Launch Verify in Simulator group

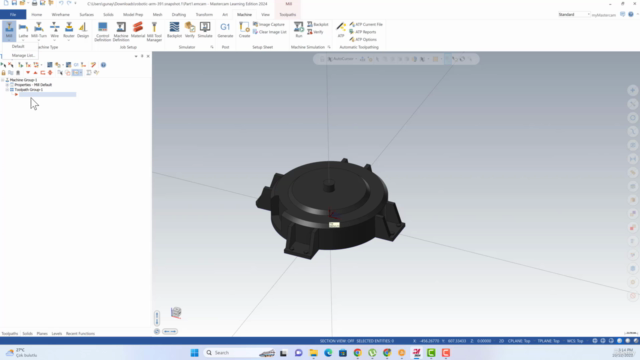pos(190,31)
